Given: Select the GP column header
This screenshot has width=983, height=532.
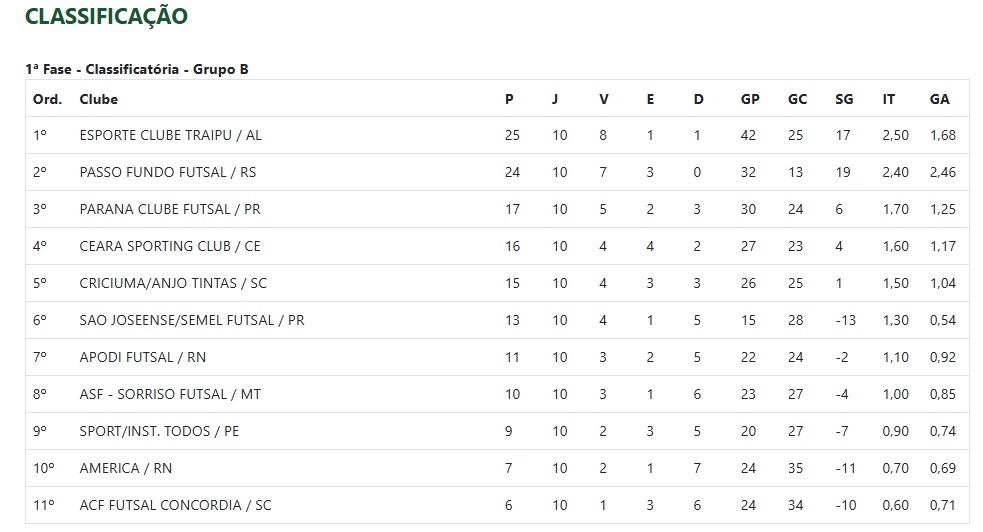Looking at the screenshot, I should pos(750,99).
